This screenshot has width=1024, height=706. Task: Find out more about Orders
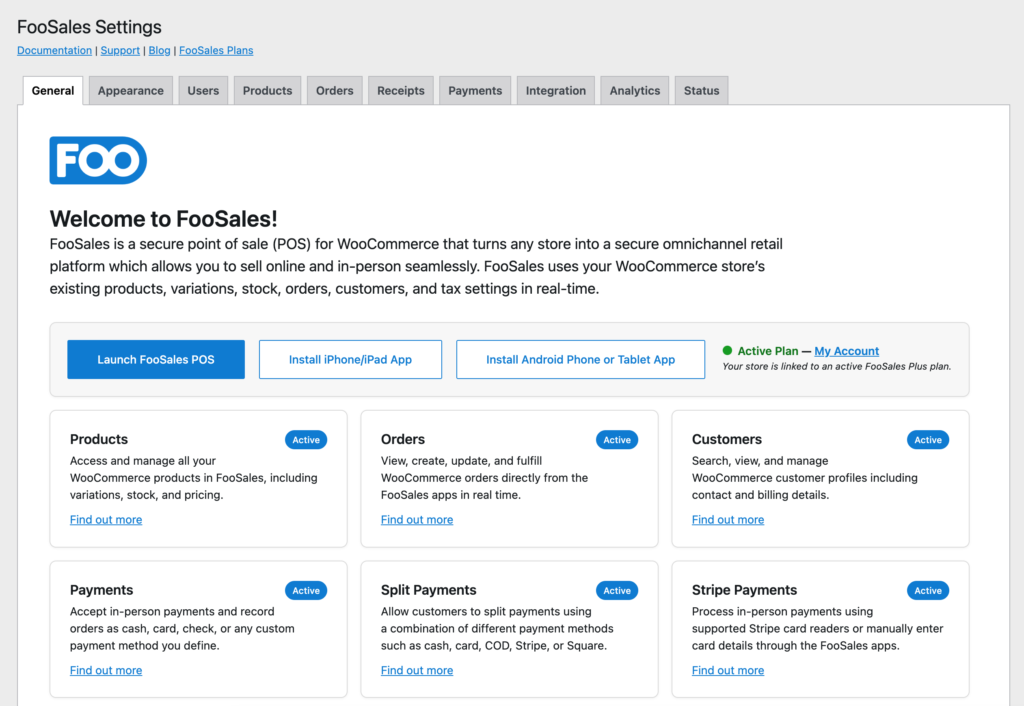point(417,520)
